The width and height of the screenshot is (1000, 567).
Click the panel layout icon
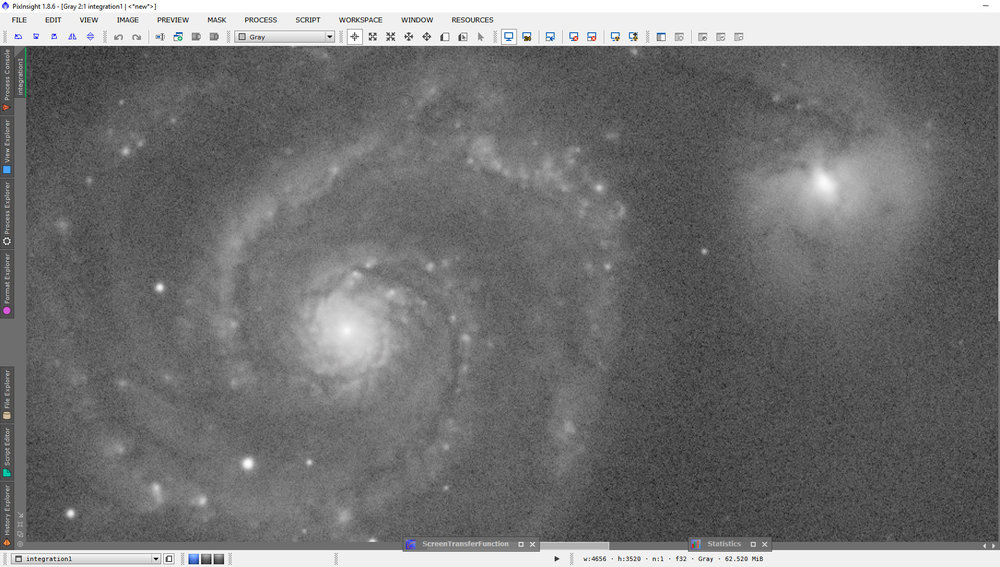pyautogui.click(x=661, y=37)
